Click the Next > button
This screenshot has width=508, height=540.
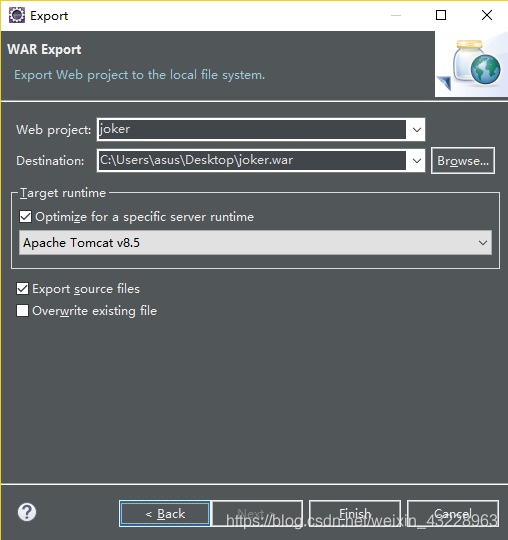point(257,513)
